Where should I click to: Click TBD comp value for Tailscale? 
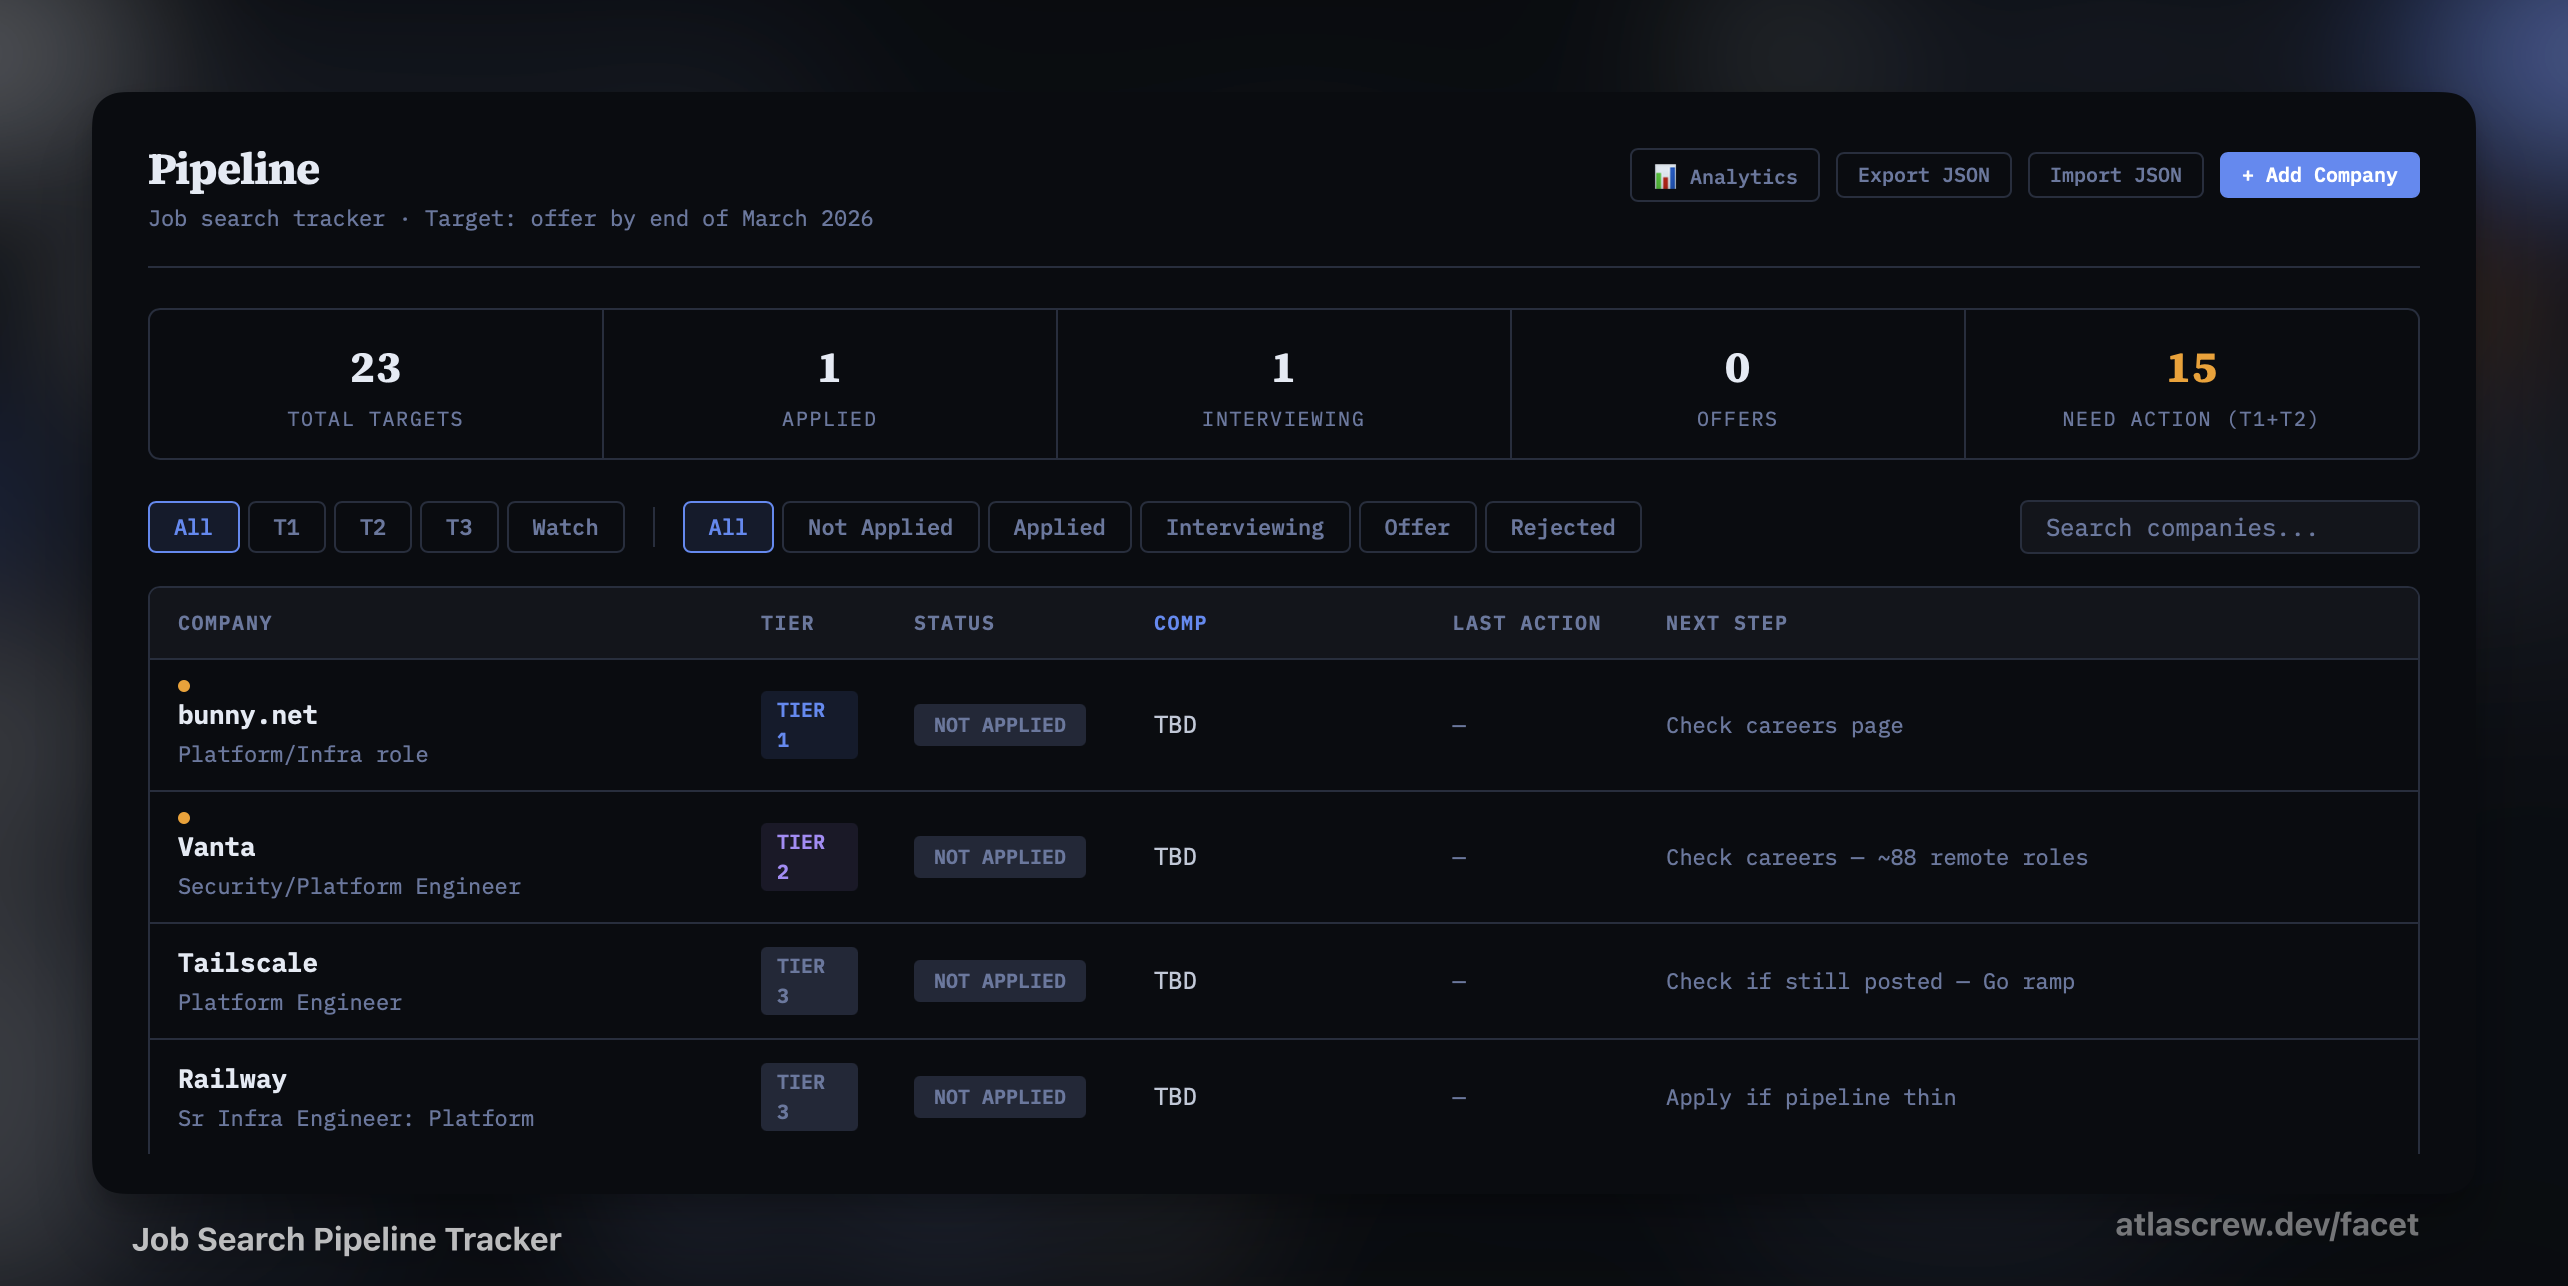(x=1174, y=980)
